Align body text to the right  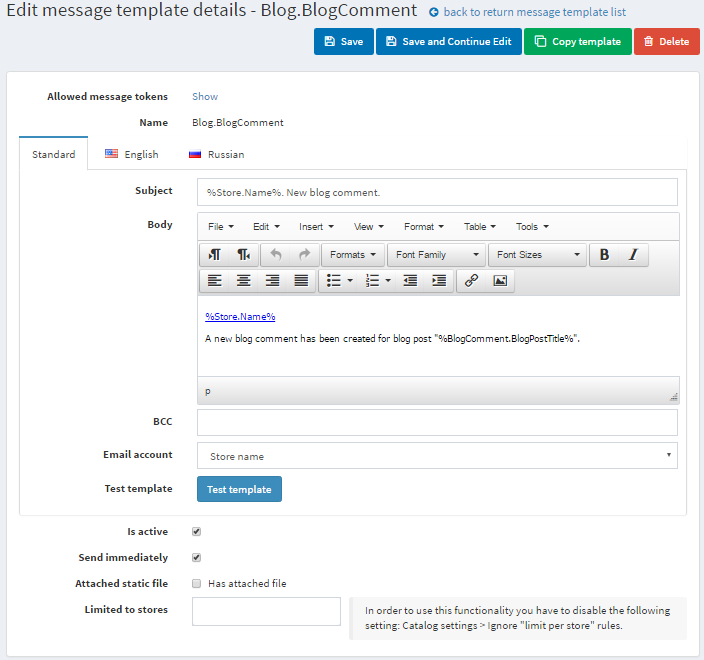click(x=272, y=281)
